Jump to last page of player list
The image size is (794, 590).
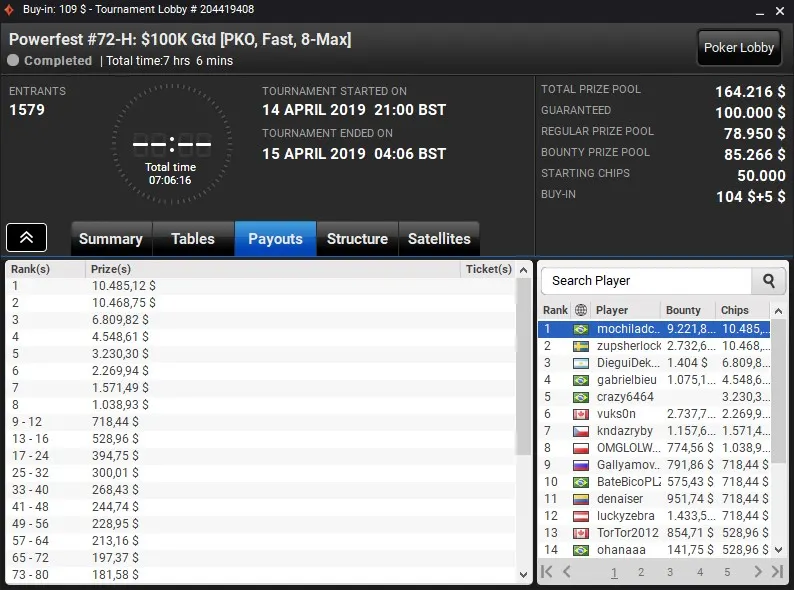pyautogui.click(x=777, y=572)
